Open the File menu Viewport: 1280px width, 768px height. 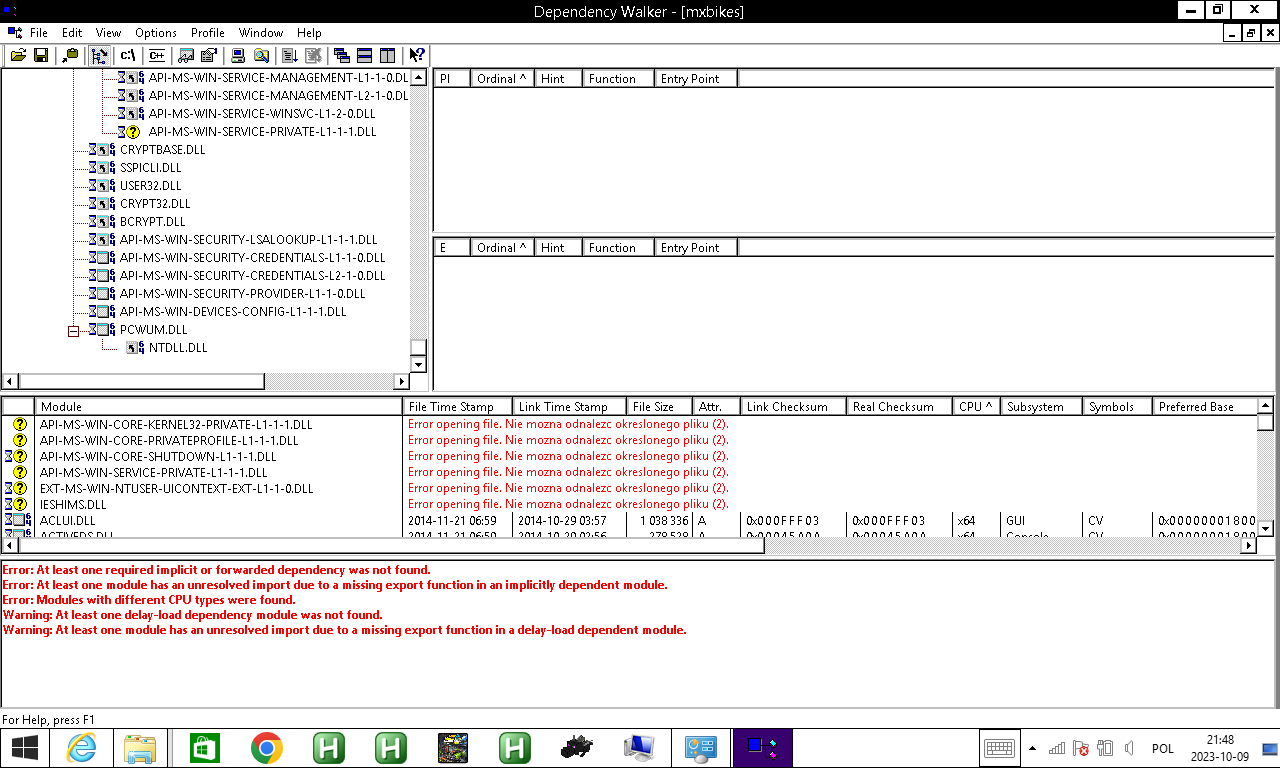(x=39, y=33)
